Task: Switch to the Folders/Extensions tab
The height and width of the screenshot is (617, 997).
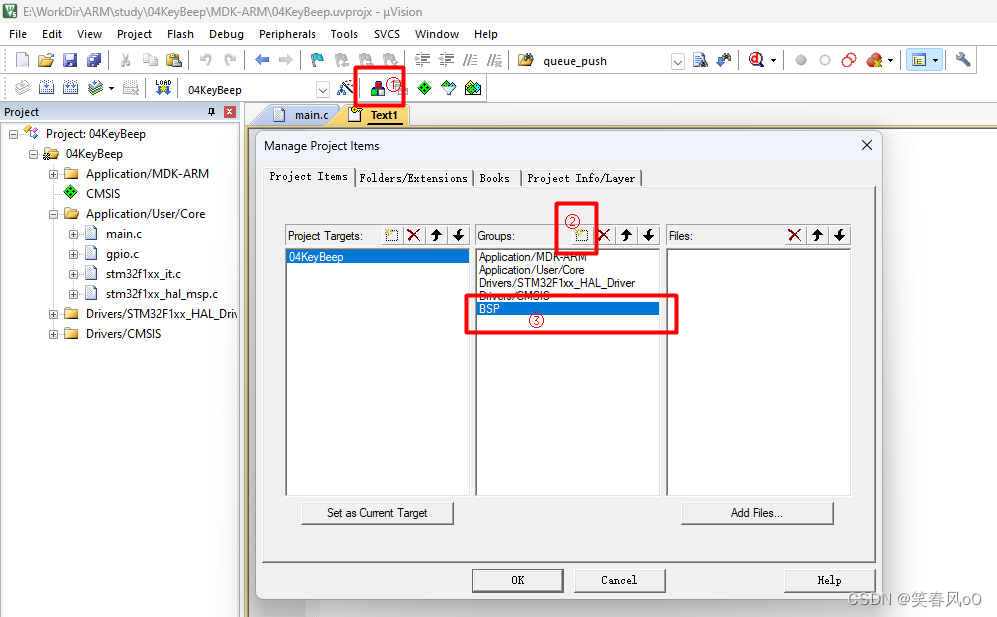Action: coord(413,178)
